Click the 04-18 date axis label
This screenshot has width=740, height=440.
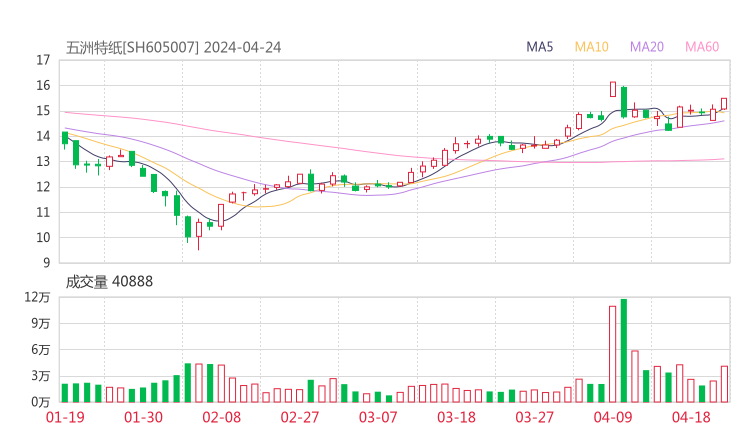pos(691,417)
